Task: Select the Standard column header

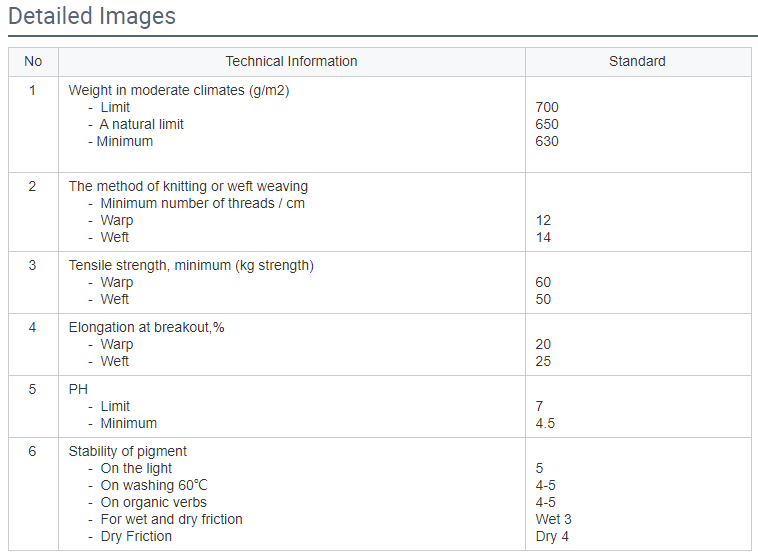Action: point(637,61)
